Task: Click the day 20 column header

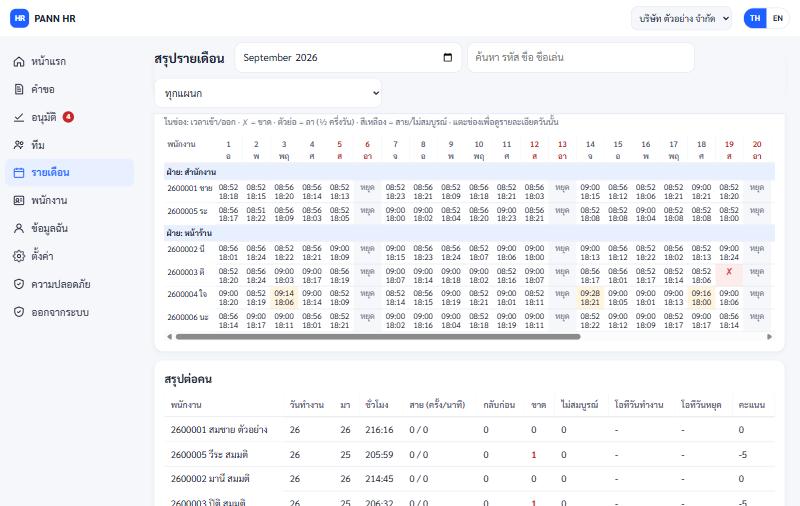Action: 757,150
